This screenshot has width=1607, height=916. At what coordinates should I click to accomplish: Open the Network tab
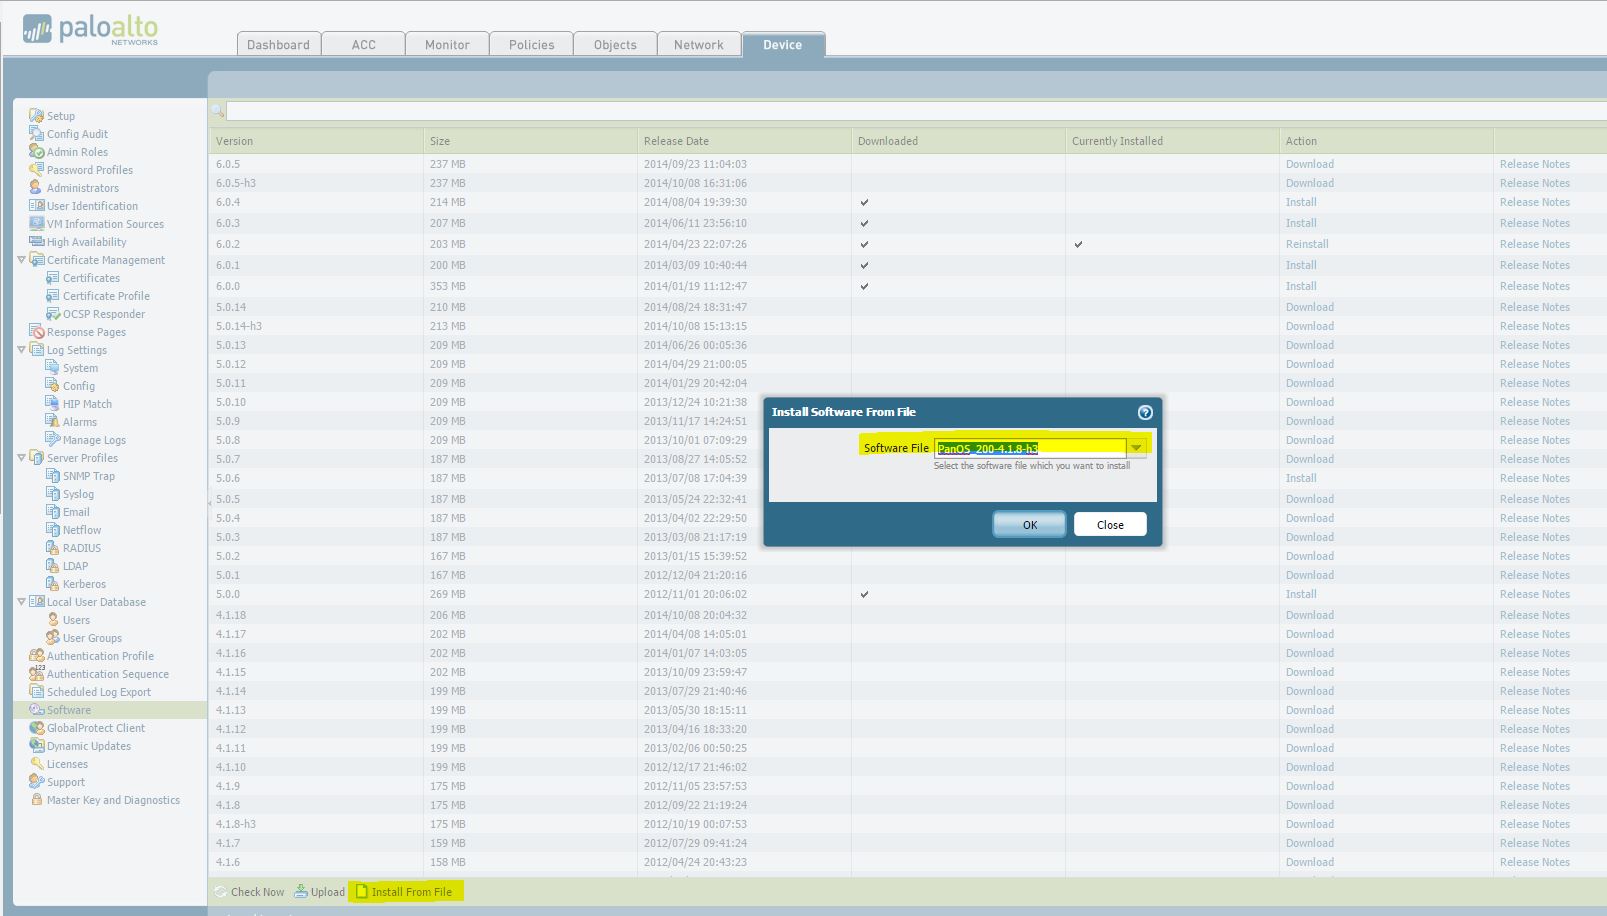tap(698, 45)
